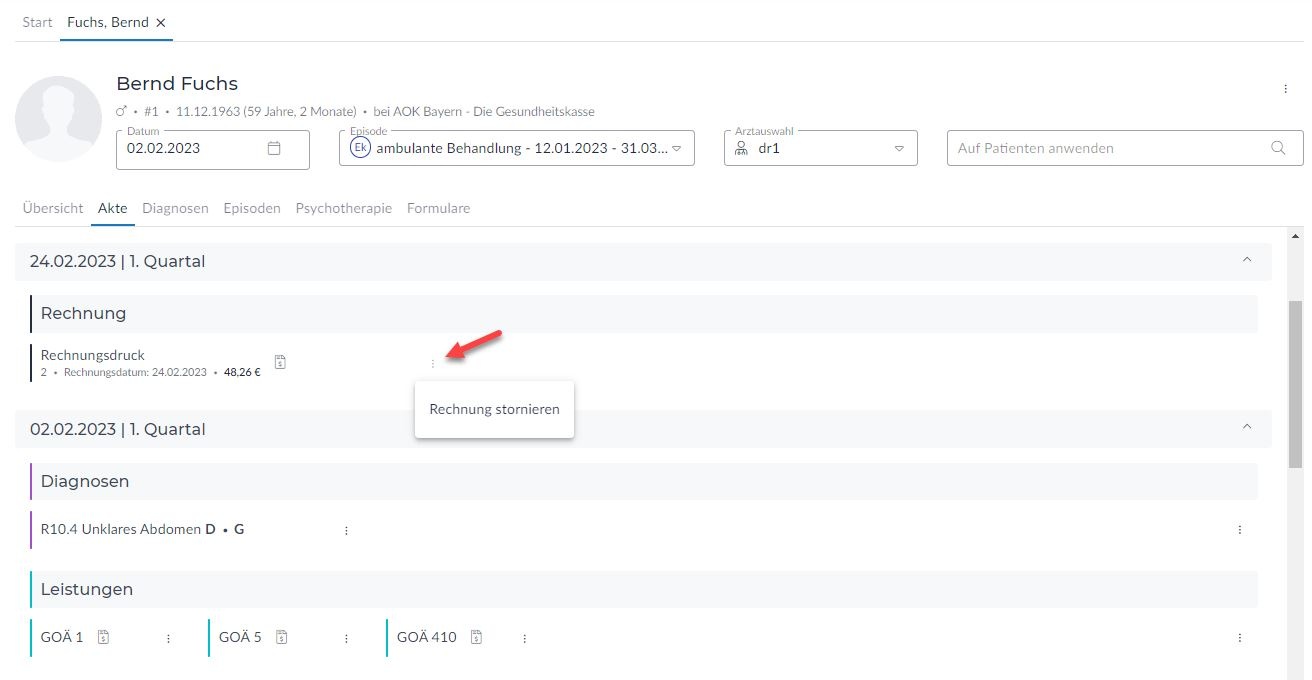Open three-dot menu beside GOÄ 410
This screenshot has width=1312, height=680.
pos(524,638)
